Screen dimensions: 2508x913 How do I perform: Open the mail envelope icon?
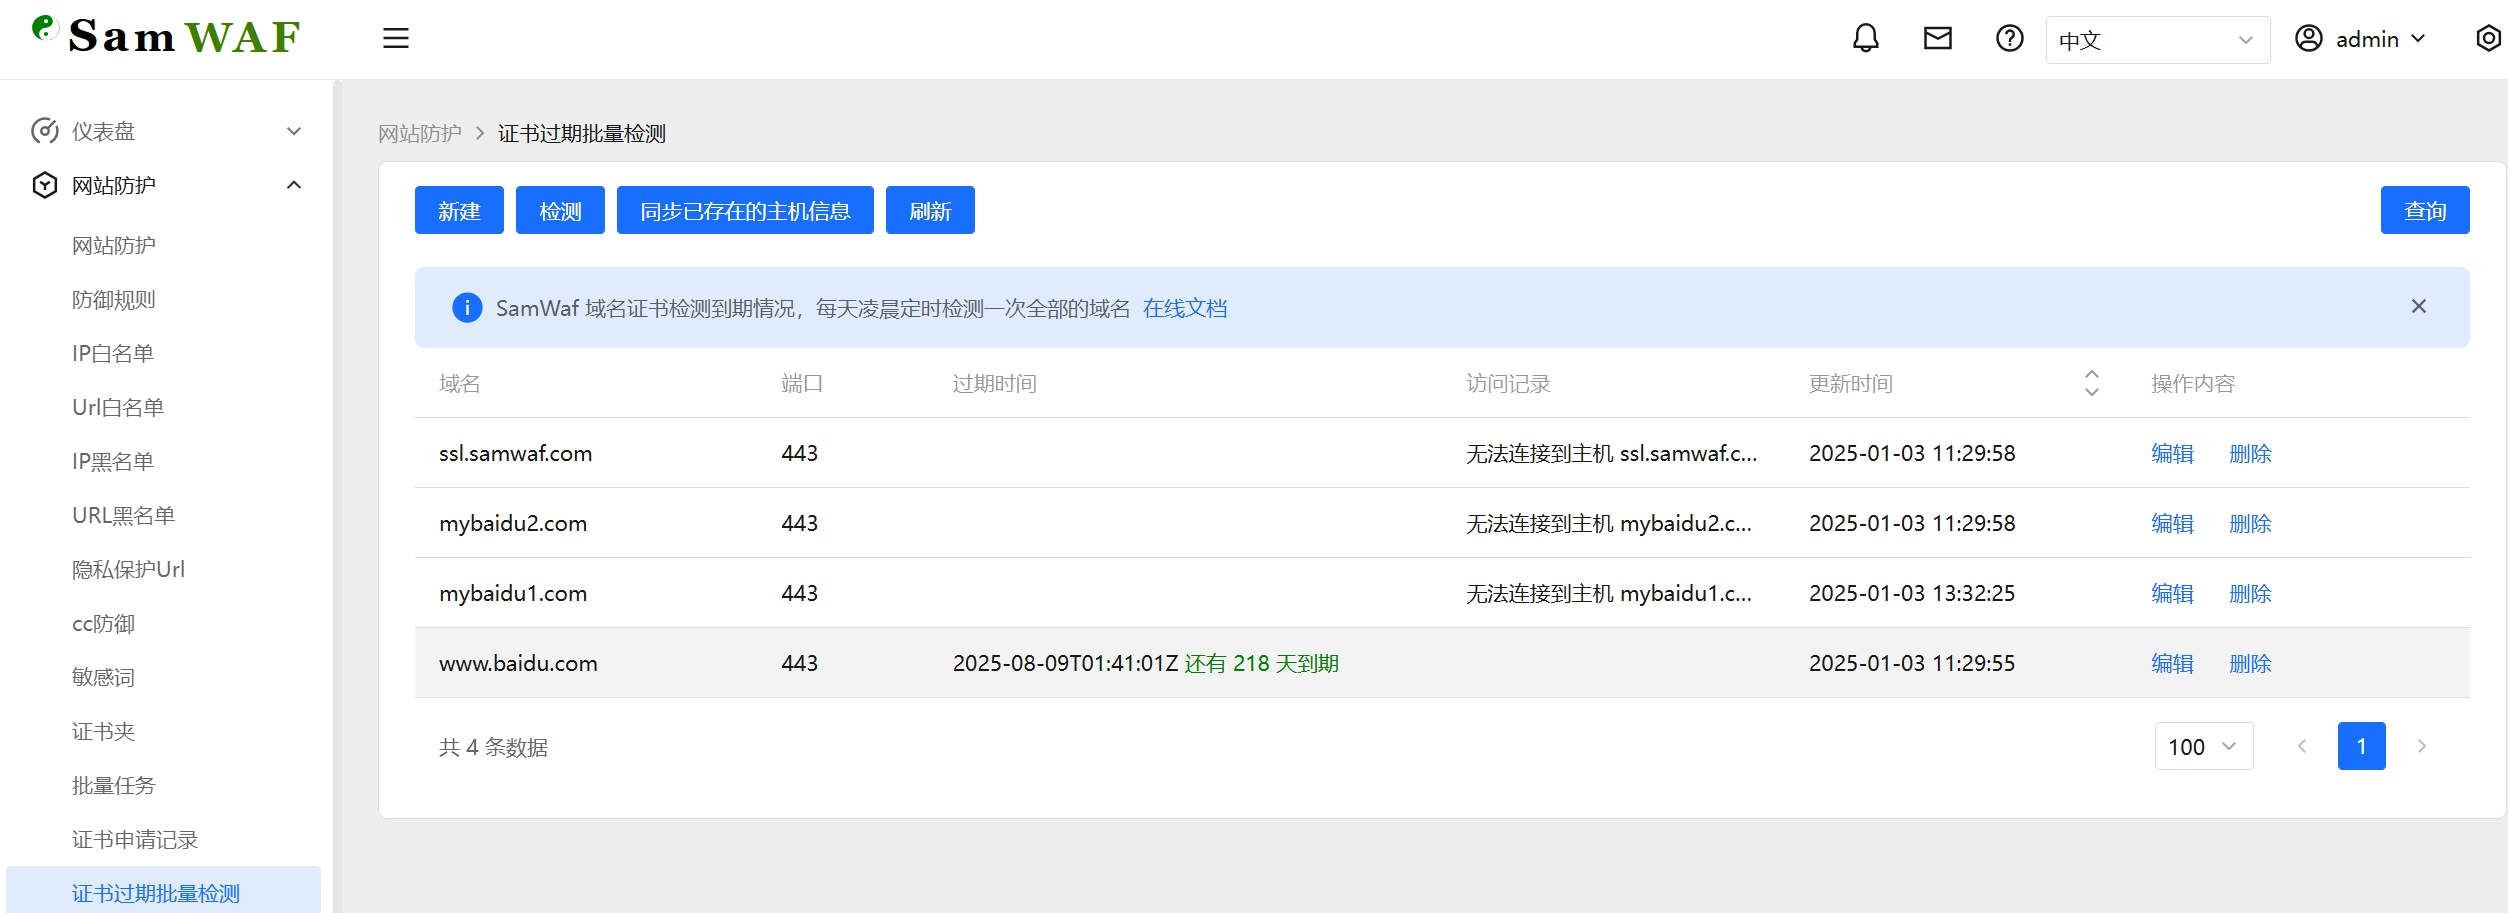[1938, 39]
